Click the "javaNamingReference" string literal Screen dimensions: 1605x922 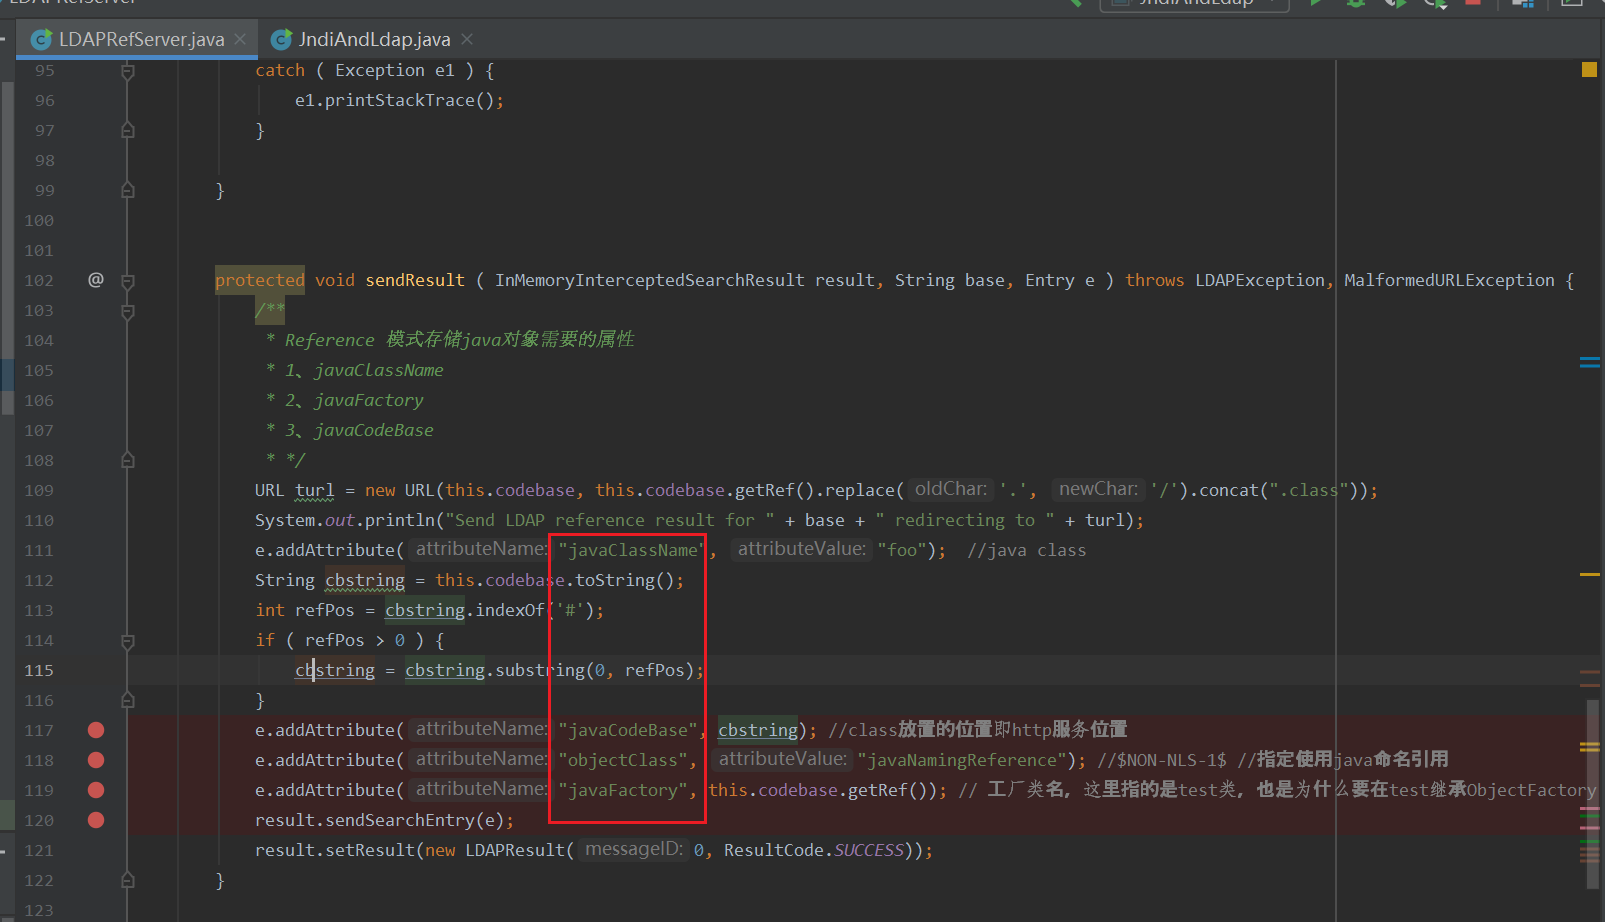(x=961, y=760)
